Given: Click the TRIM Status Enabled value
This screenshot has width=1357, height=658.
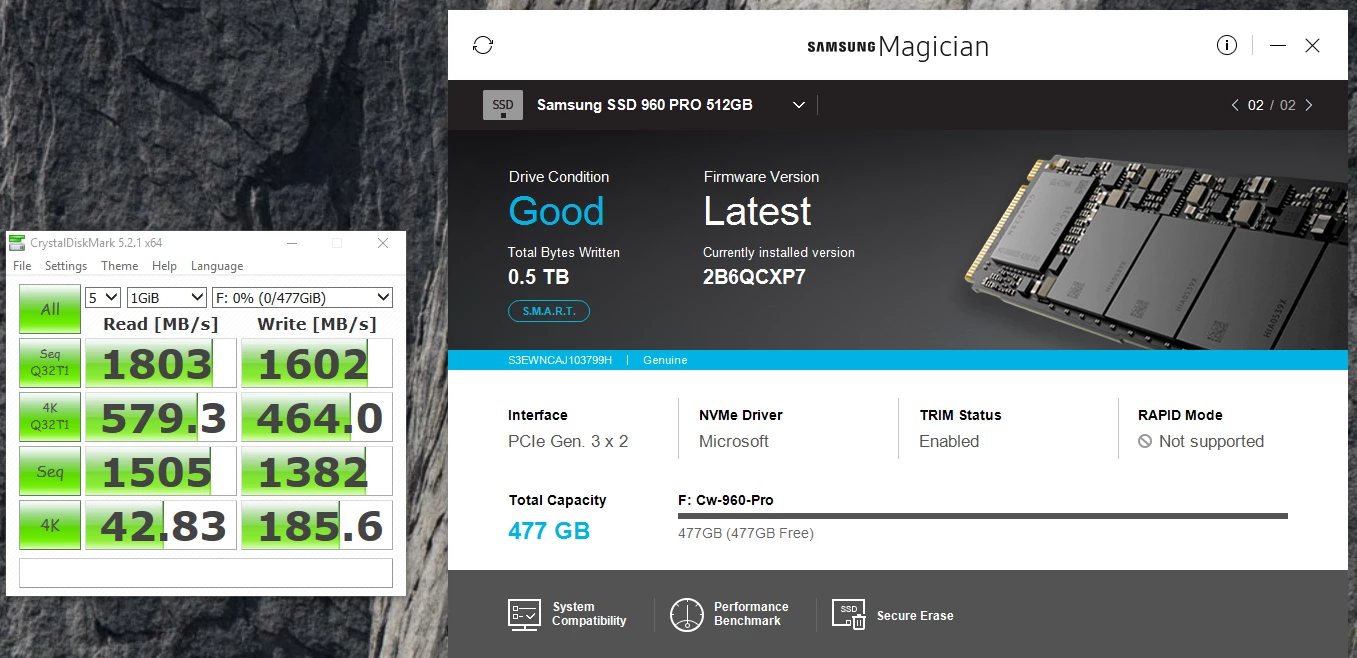Looking at the screenshot, I should tap(949, 441).
